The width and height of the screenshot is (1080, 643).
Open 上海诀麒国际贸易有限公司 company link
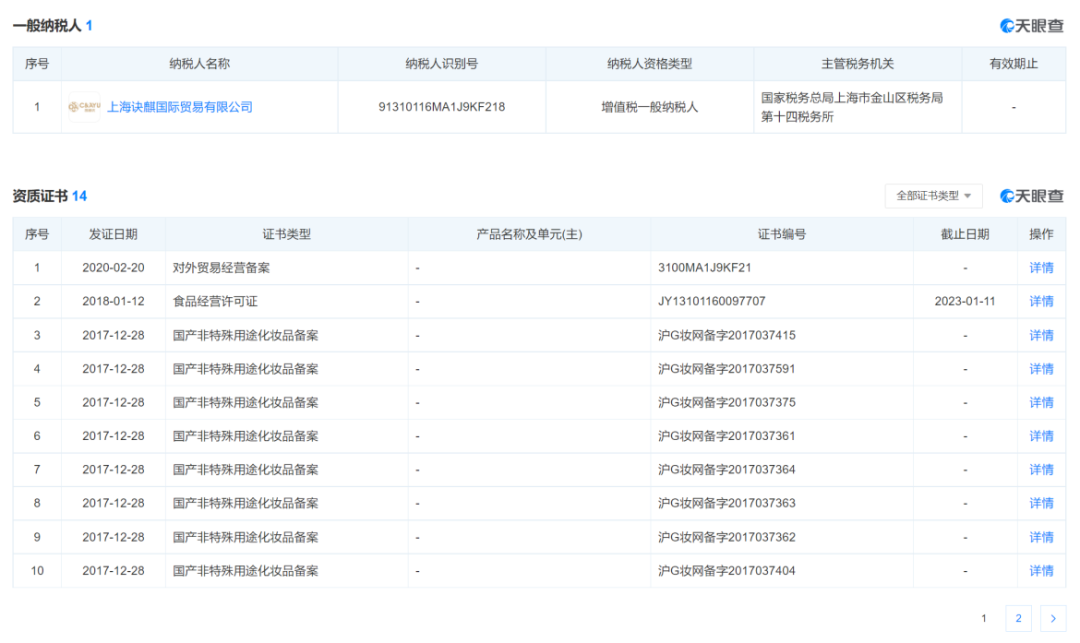(x=180, y=107)
